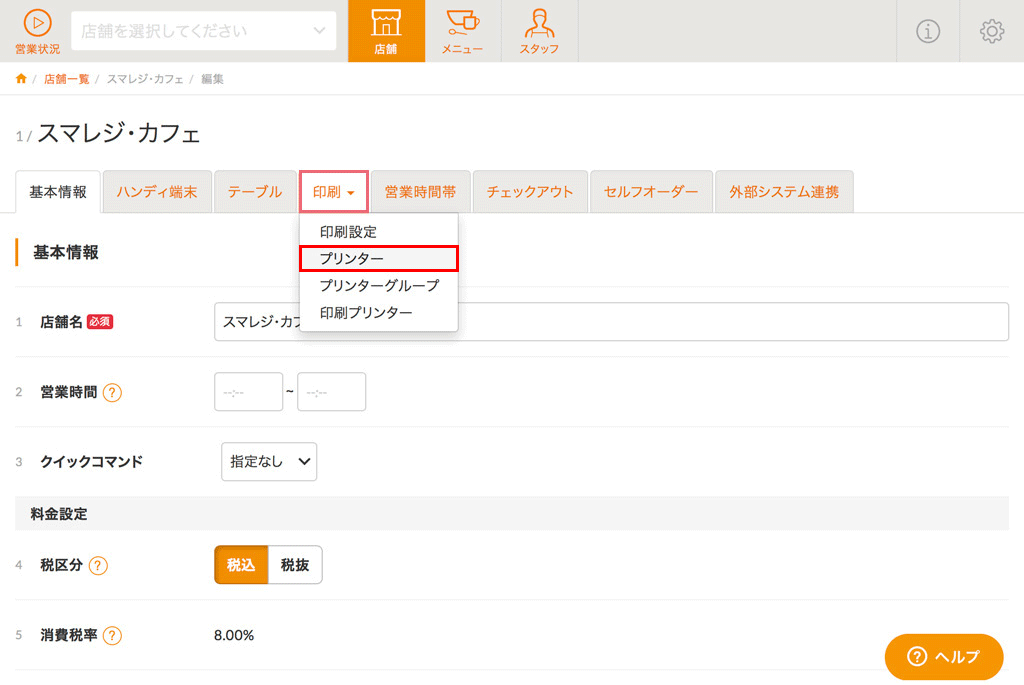Open the チェックアウト tab
The height and width of the screenshot is (685, 1024).
point(530,192)
